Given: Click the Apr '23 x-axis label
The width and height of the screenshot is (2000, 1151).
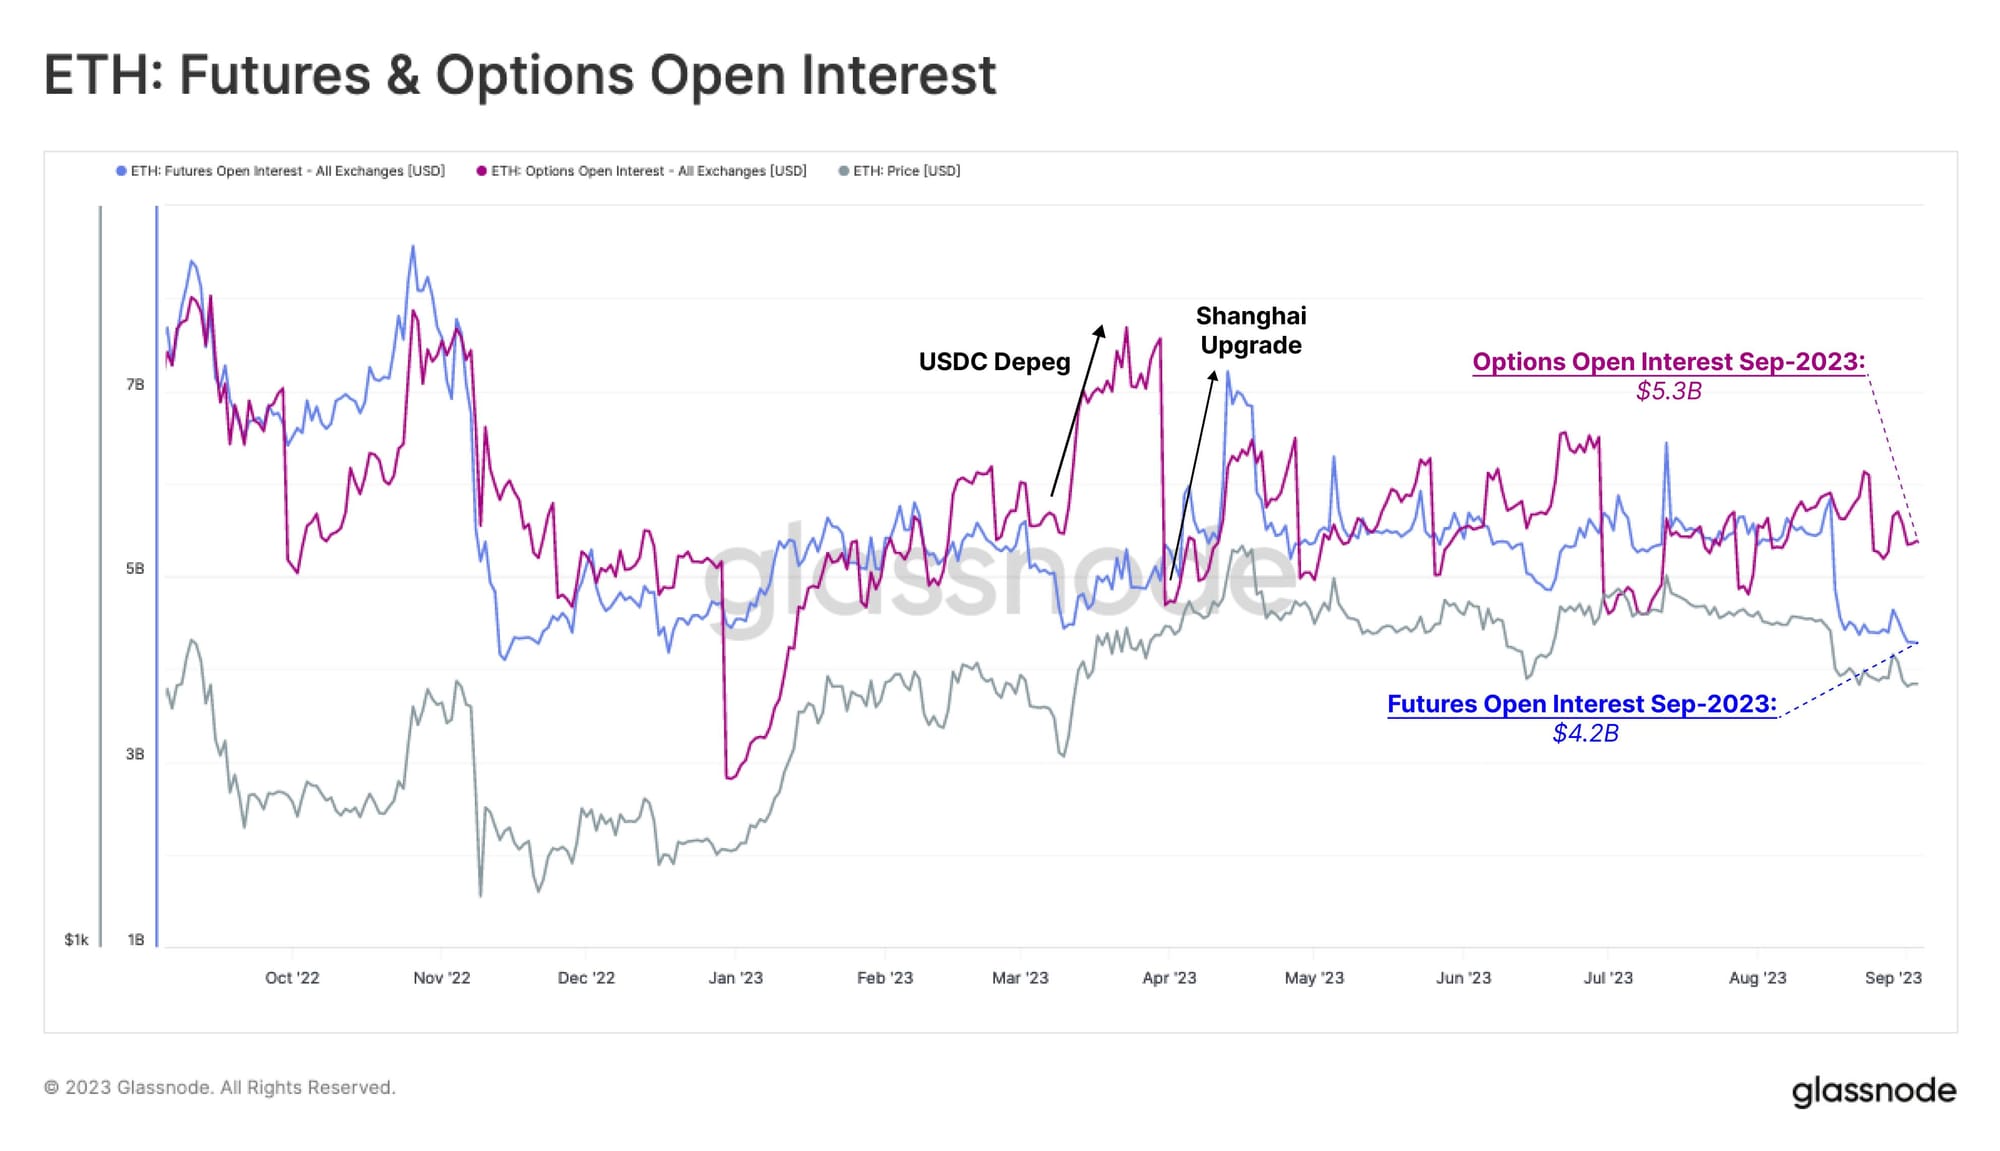Looking at the screenshot, I should pos(1169,978).
